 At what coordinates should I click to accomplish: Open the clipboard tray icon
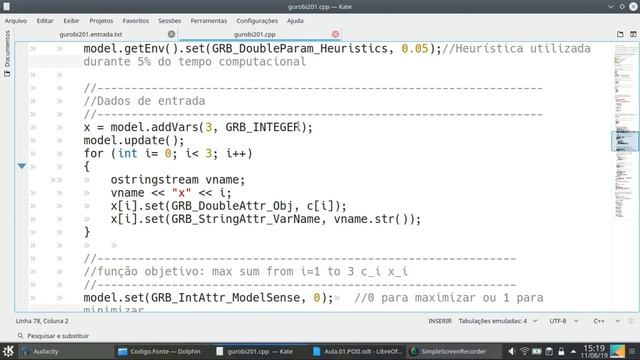(x=549, y=351)
